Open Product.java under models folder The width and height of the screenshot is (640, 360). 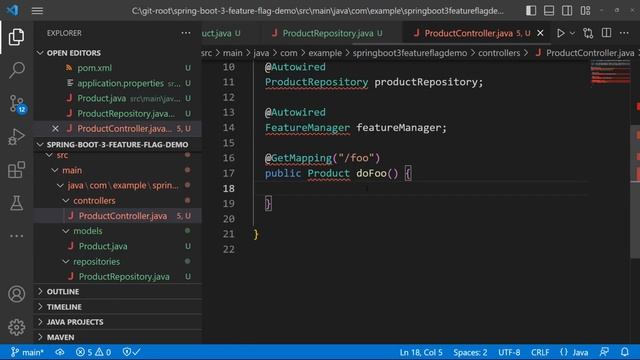click(118, 246)
